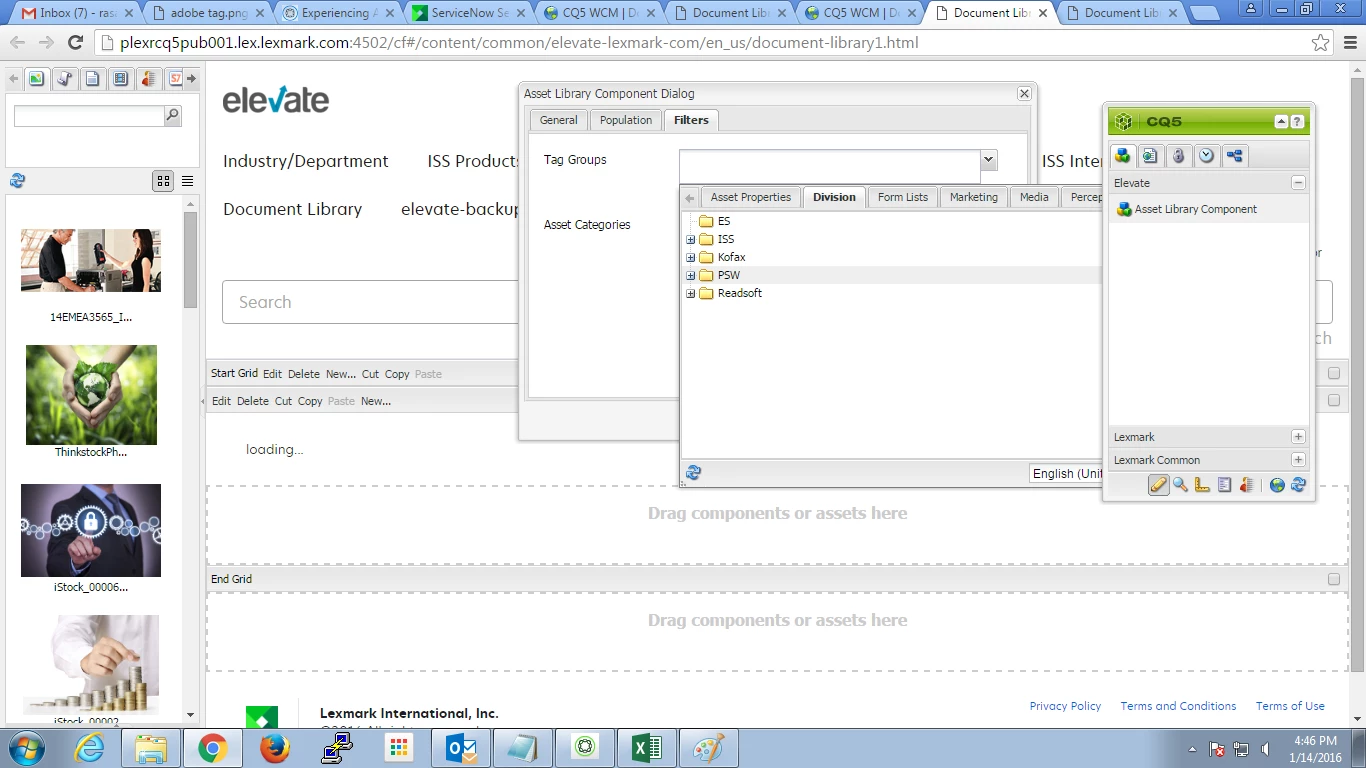Show previous content finder tabs with left arrow
1366x768 pixels.
[14, 79]
